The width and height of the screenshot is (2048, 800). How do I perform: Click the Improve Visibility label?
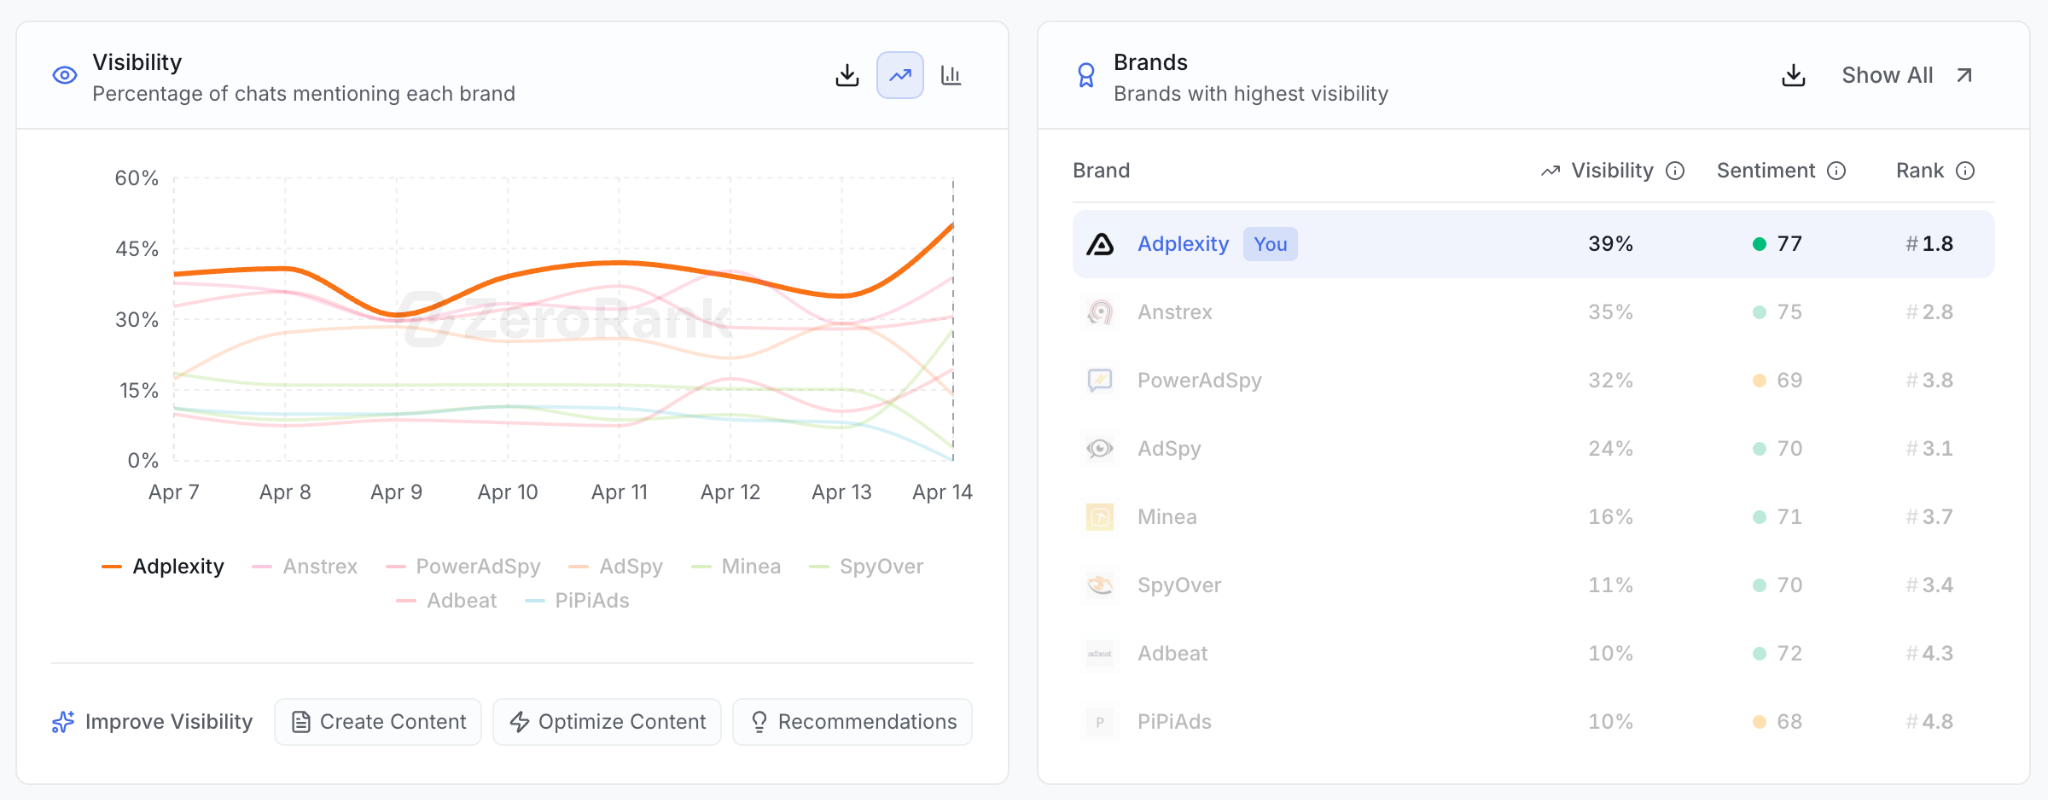point(169,722)
